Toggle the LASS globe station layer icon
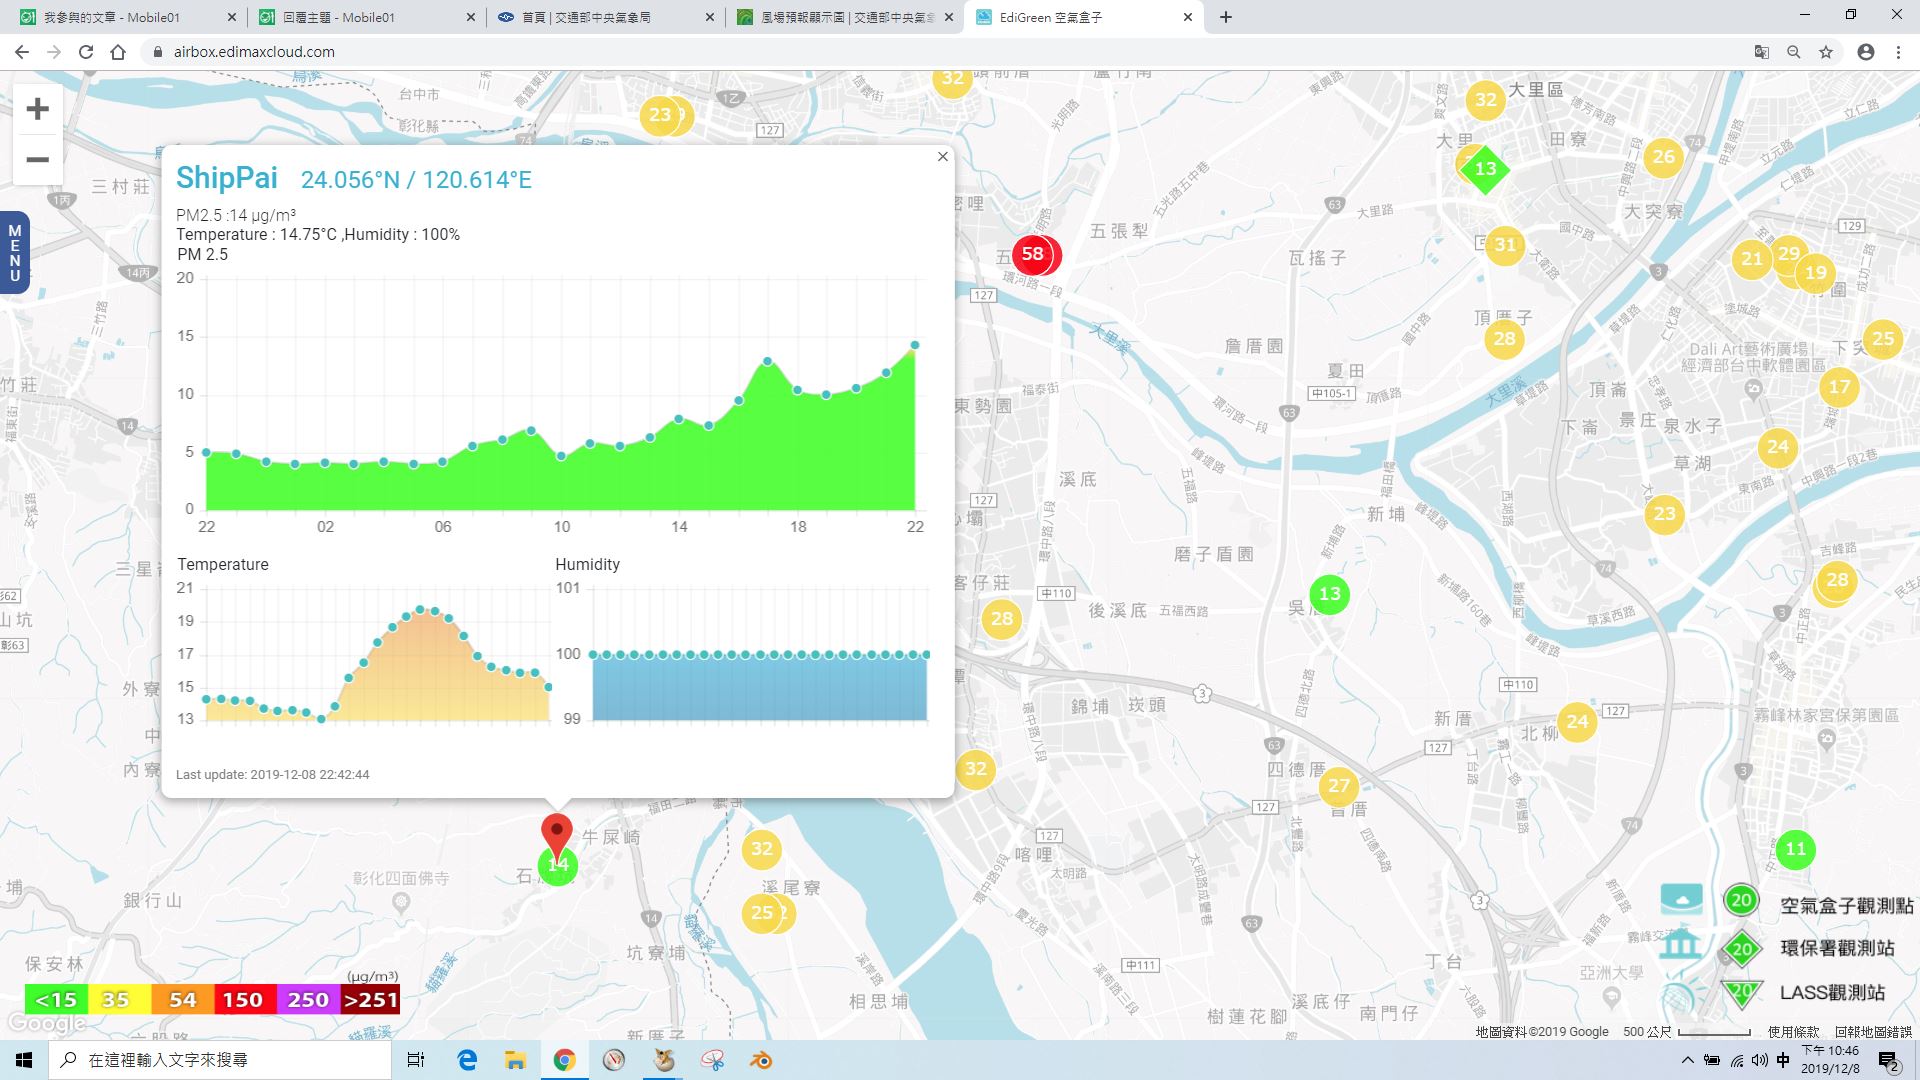Screen dimensions: 1920x1080 1681,996
